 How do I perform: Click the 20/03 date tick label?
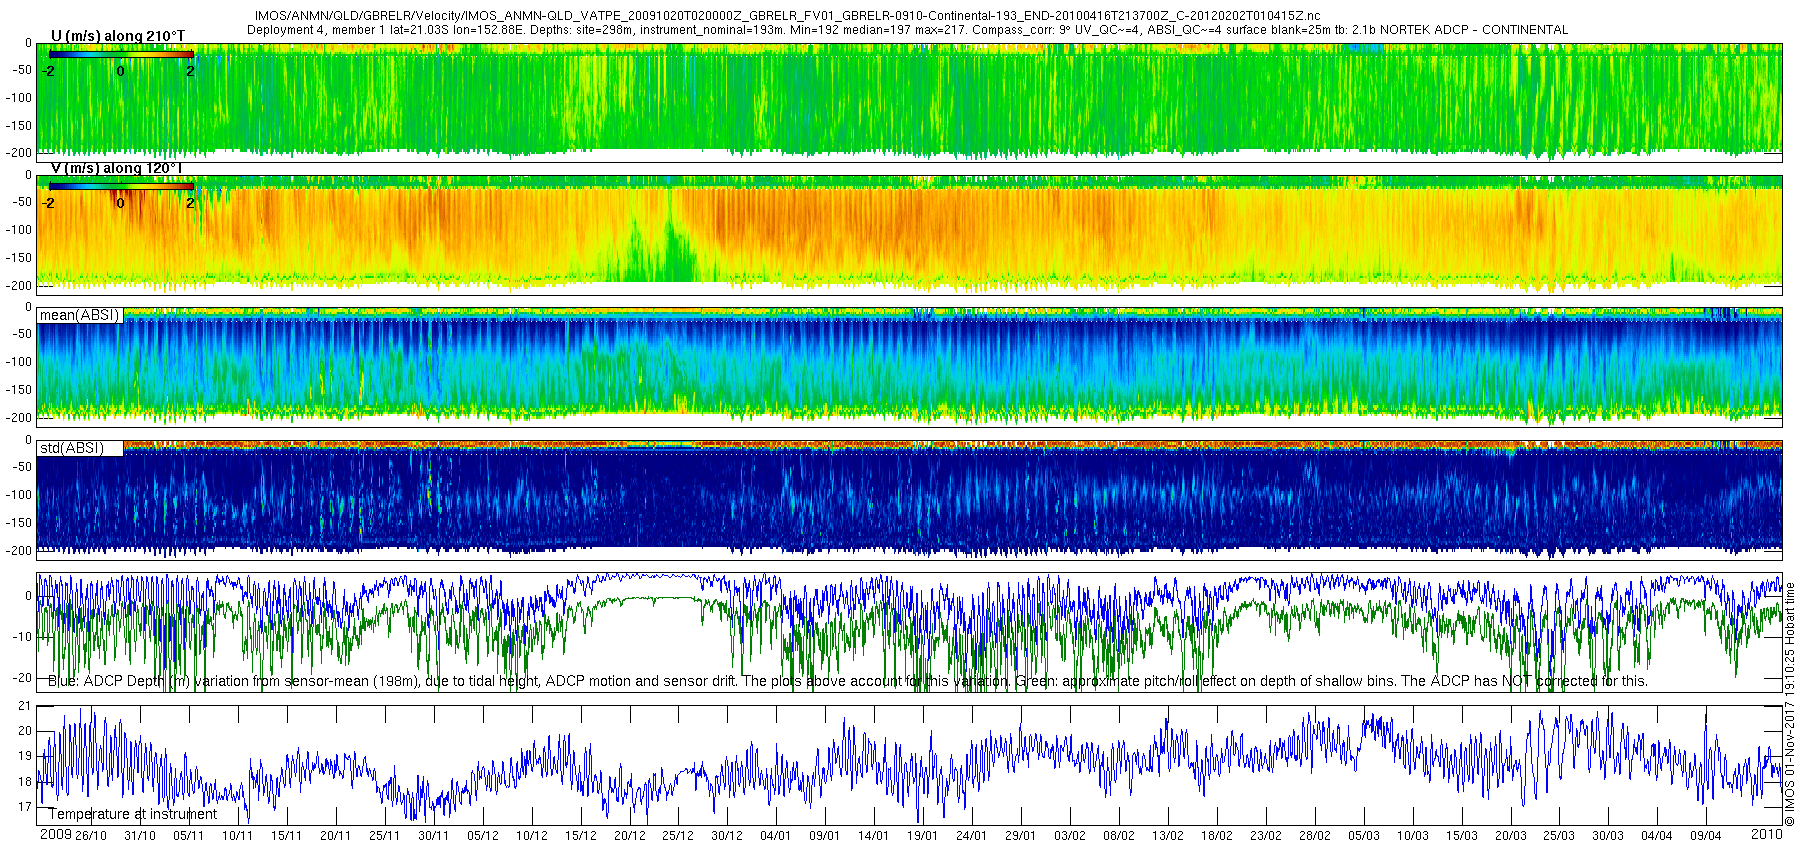(x=1510, y=836)
